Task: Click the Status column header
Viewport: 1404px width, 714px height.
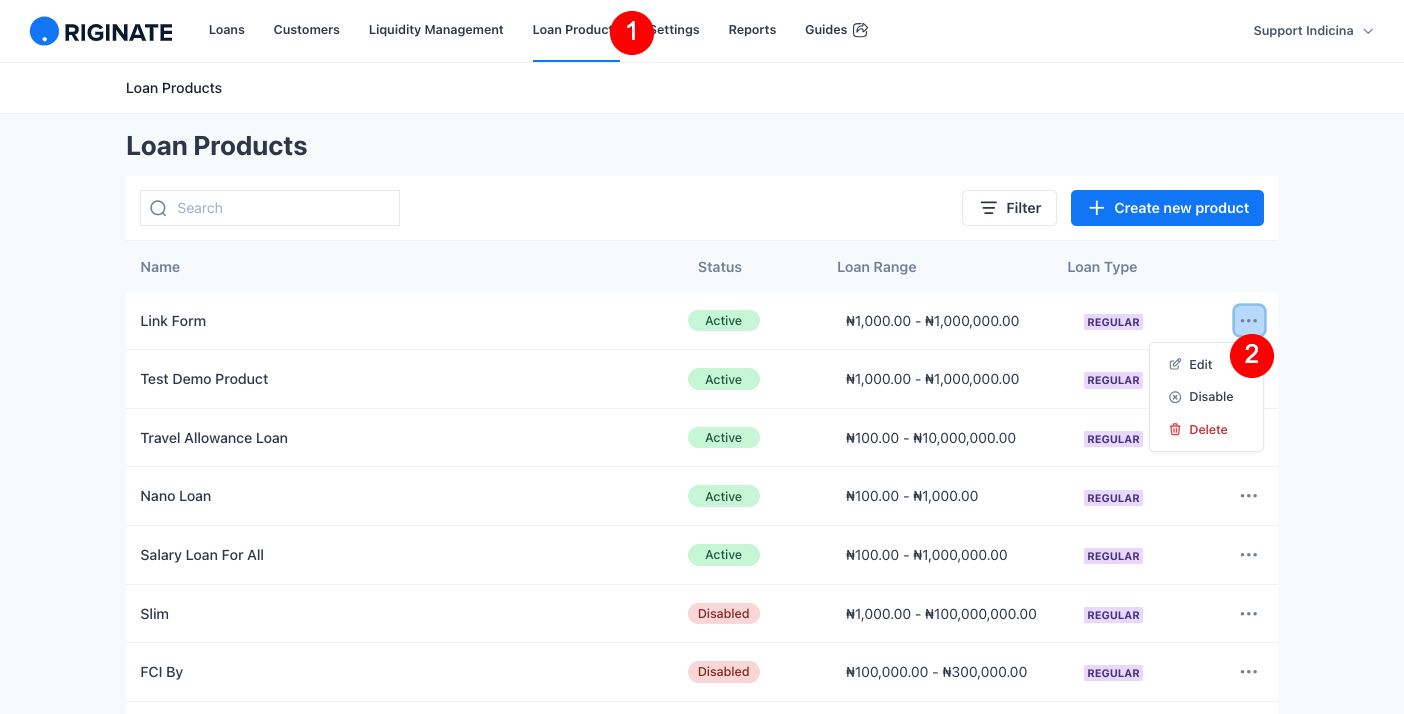Action: [x=720, y=267]
